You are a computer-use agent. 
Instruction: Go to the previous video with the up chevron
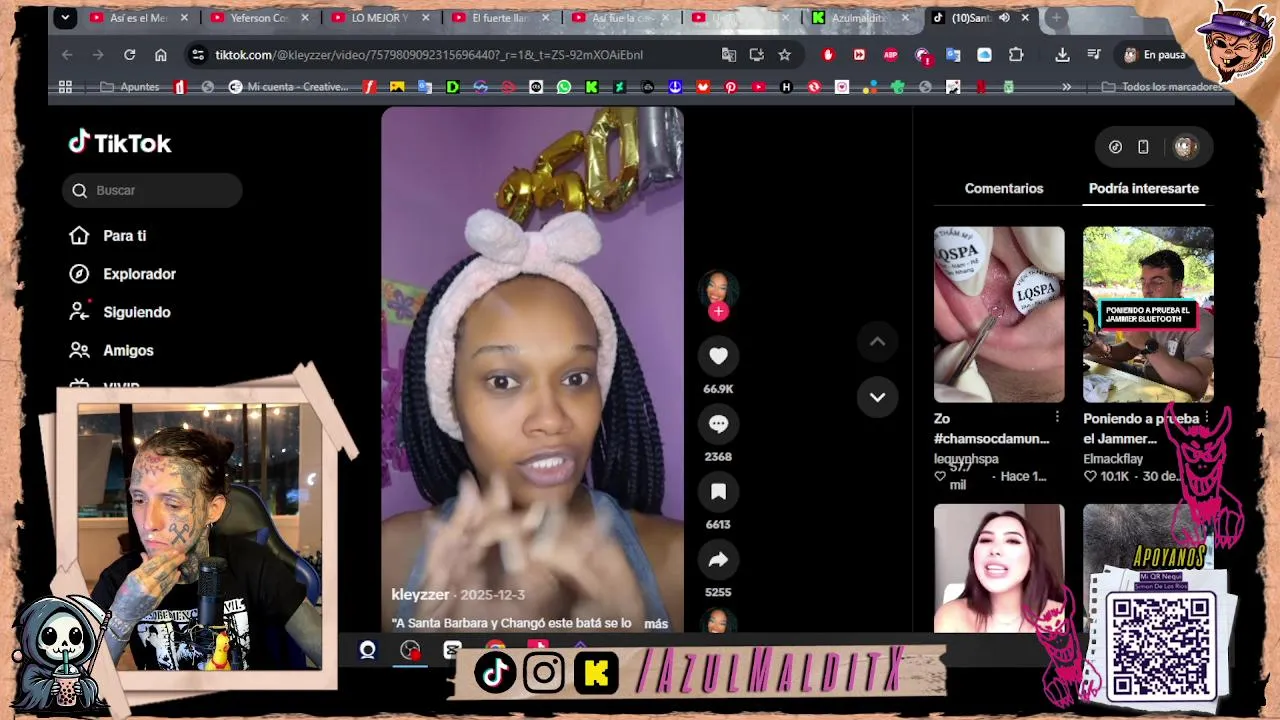[x=877, y=342]
